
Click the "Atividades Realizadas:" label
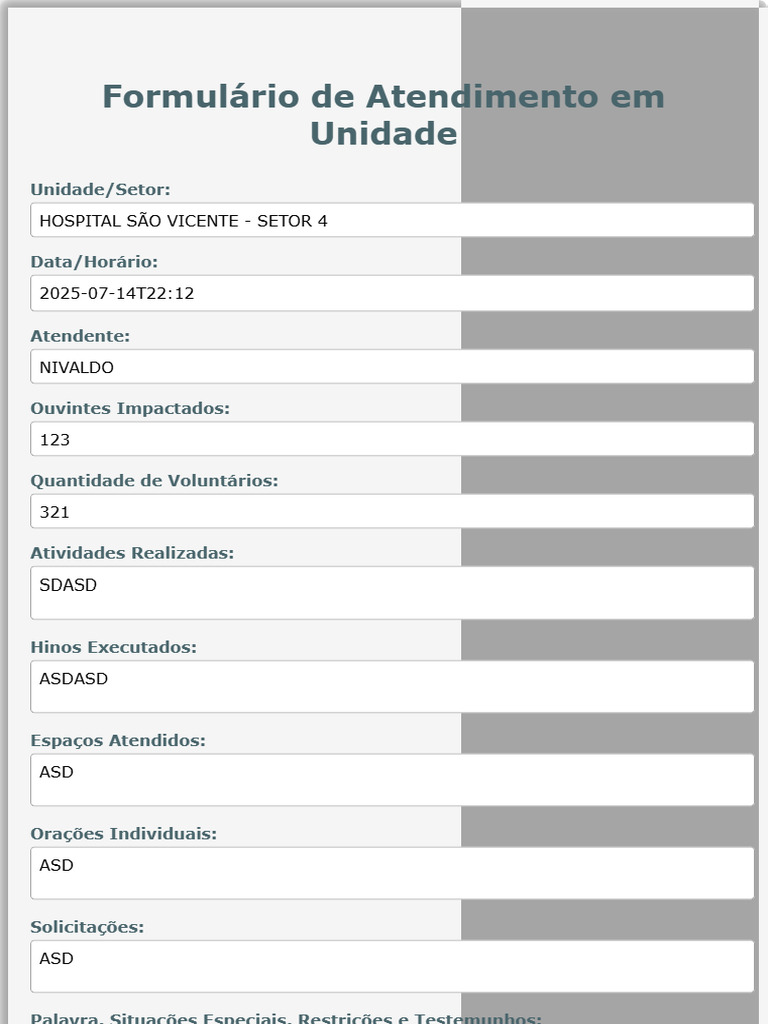(132, 553)
